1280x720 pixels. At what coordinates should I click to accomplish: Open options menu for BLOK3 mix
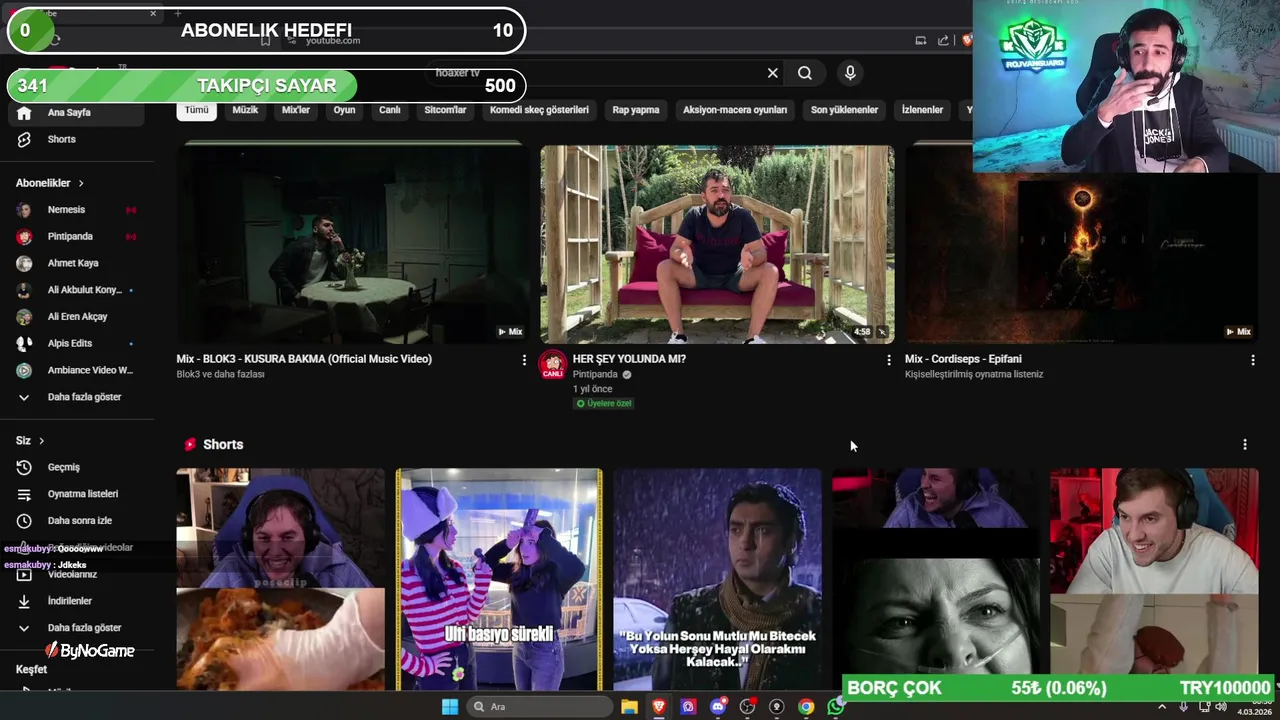tap(524, 360)
